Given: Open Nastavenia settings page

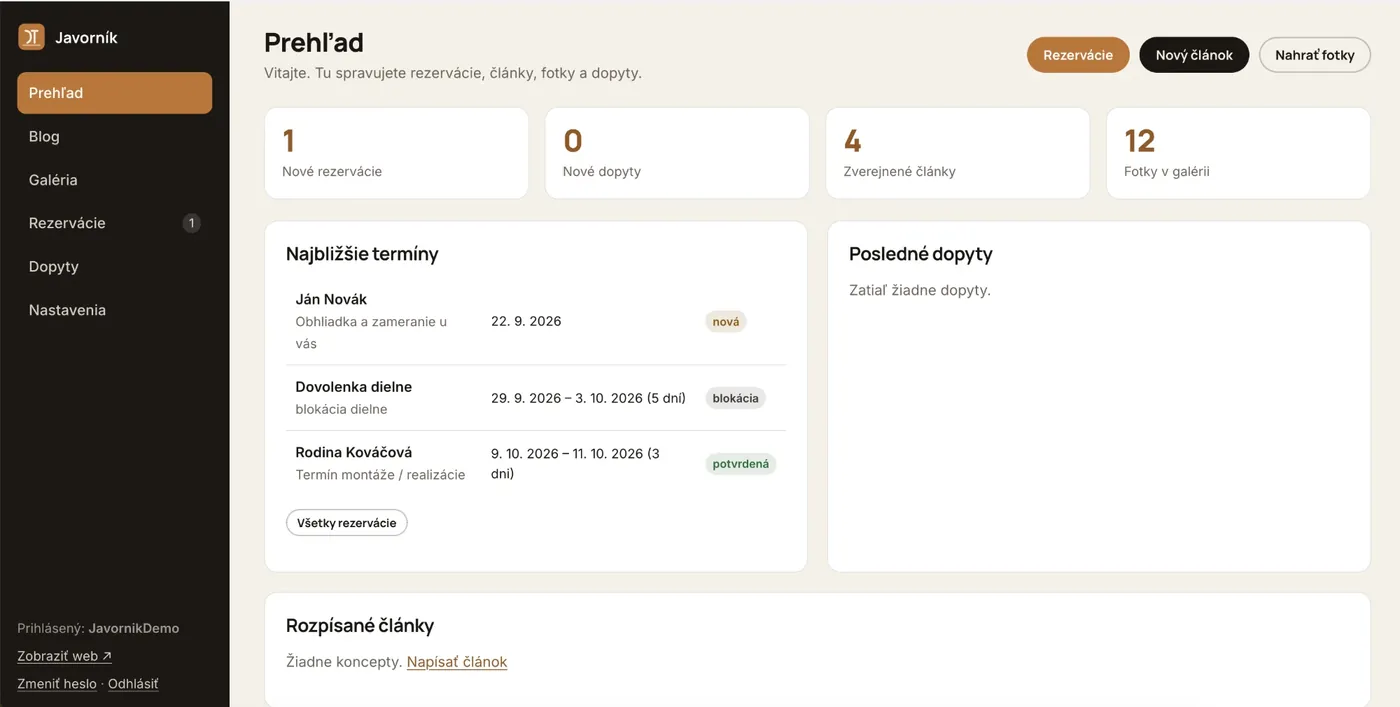Looking at the screenshot, I should click(114, 310).
